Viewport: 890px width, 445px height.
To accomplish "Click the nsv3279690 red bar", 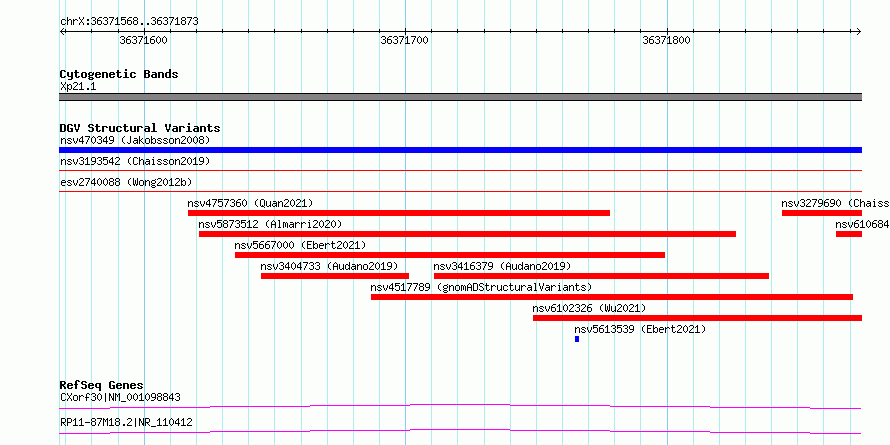I will click(x=822, y=213).
